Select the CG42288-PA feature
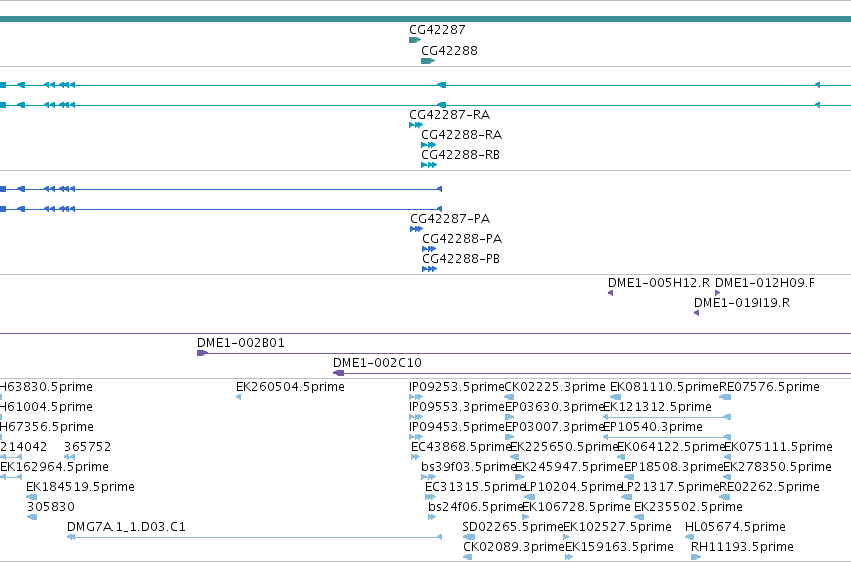Image resolution: width=851 pixels, height=562 pixels. click(429, 249)
